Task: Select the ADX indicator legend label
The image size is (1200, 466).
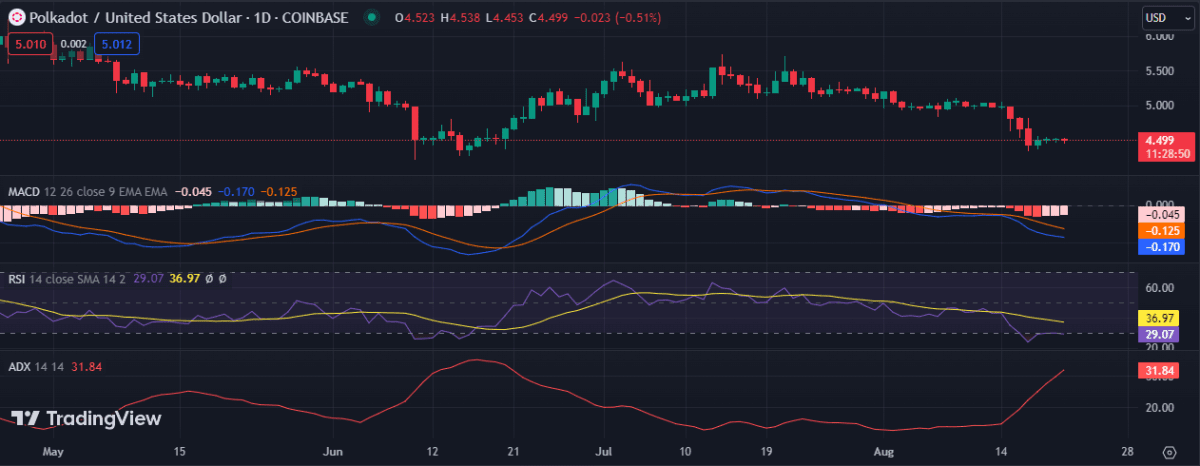Action: pos(19,367)
